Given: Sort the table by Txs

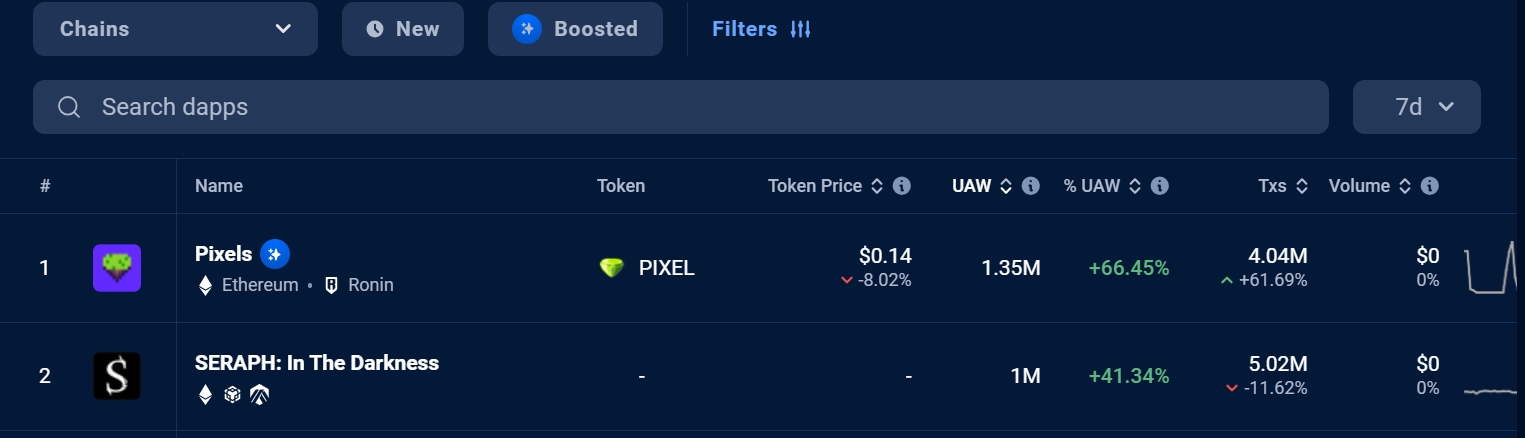Looking at the screenshot, I should (x=1284, y=186).
